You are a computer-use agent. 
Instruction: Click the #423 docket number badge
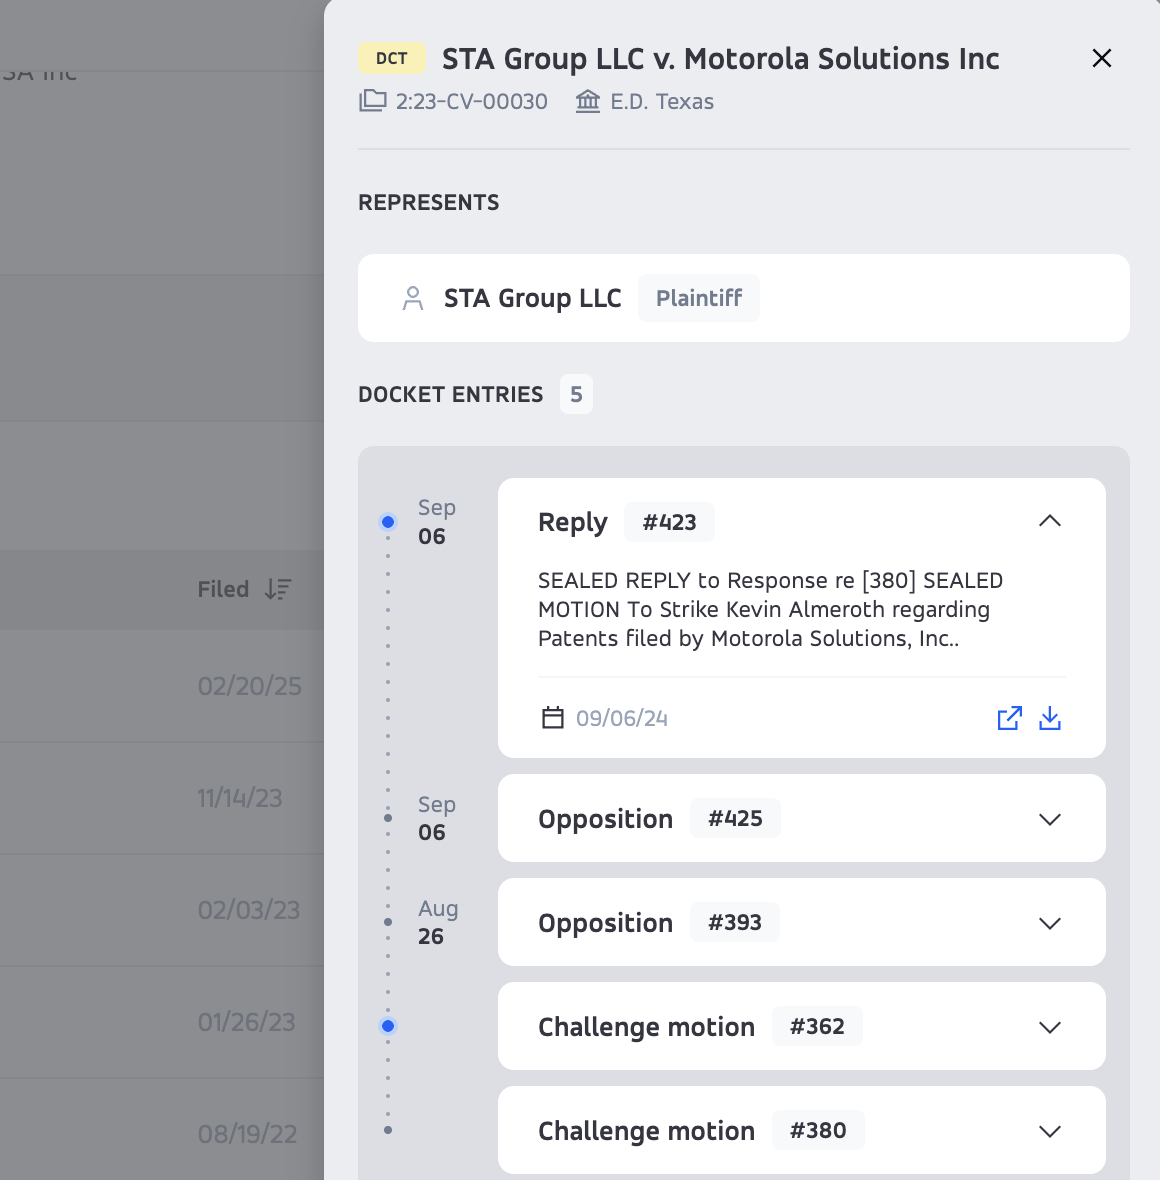(x=669, y=522)
